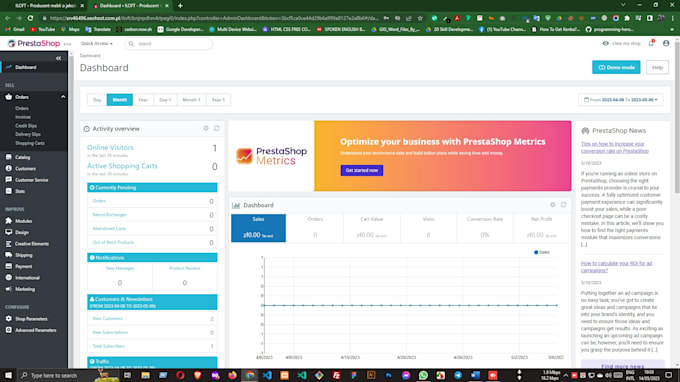Viewport: 680px width, 382px height.
Task: Open the Creative Elements menu icon
Action: pyautogui.click(x=9, y=244)
